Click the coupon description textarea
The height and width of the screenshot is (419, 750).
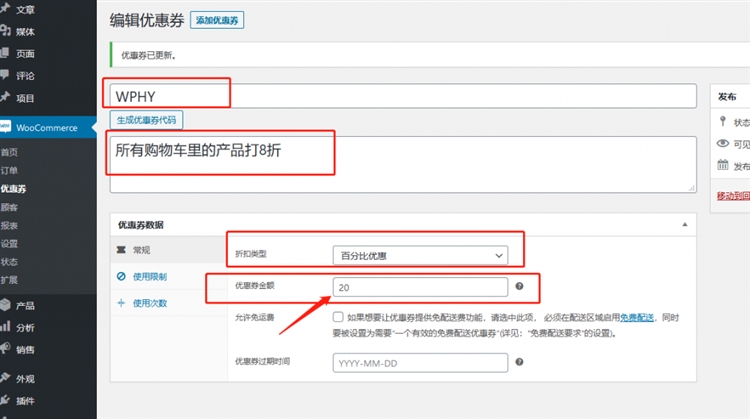(403, 165)
